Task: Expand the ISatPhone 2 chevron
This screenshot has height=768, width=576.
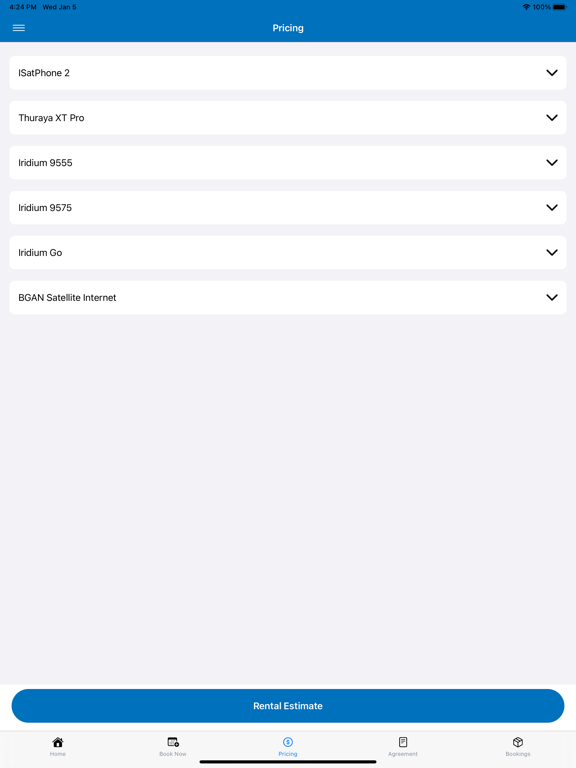Action: [x=552, y=73]
